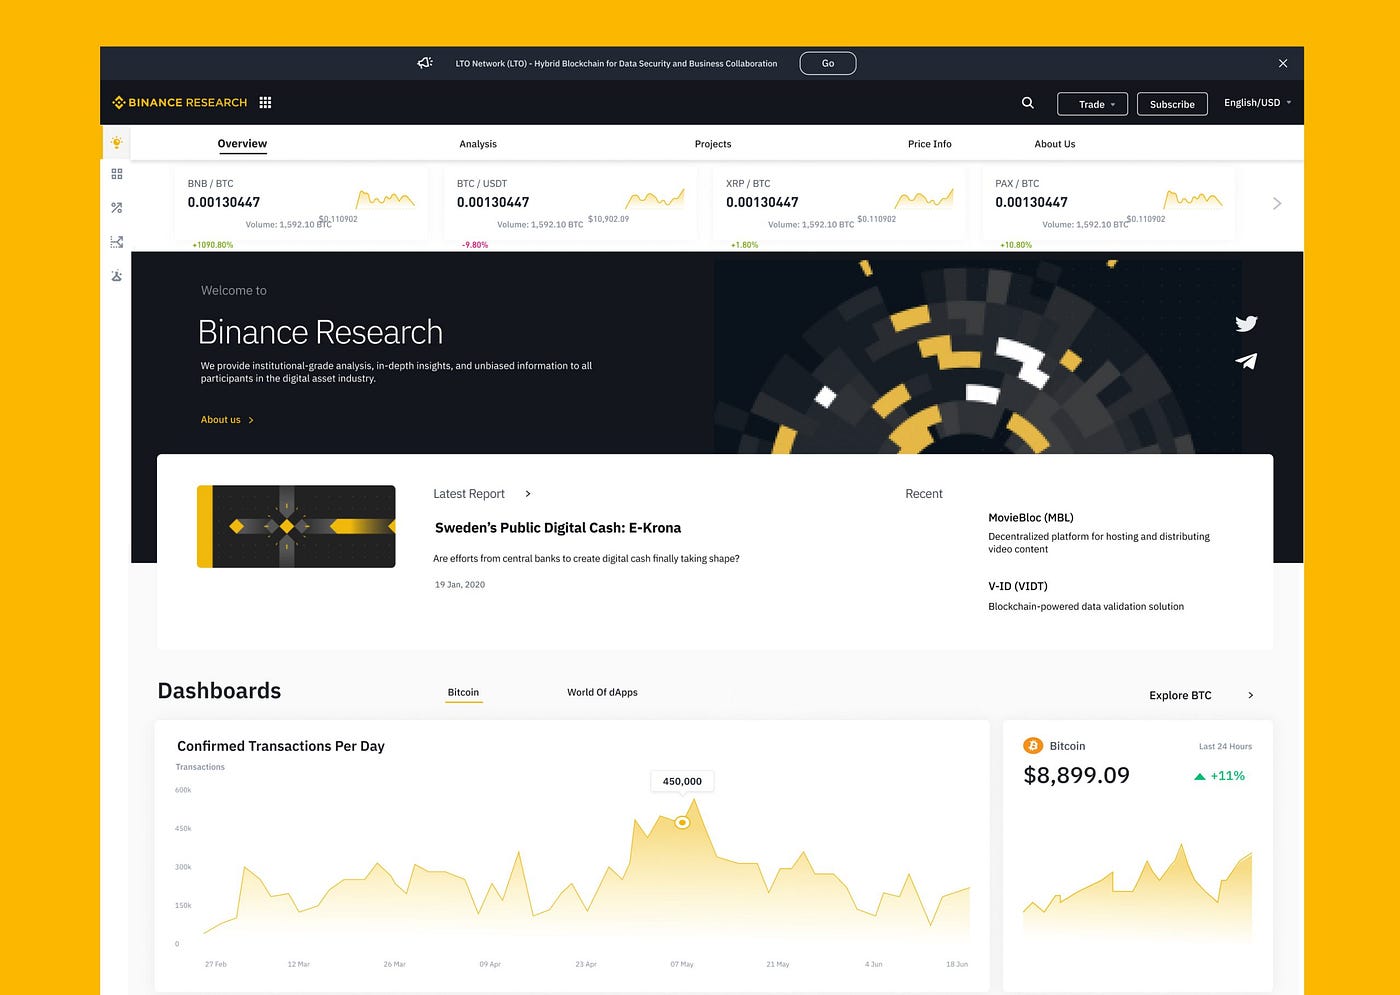Click the Binance Research logo

[180, 102]
